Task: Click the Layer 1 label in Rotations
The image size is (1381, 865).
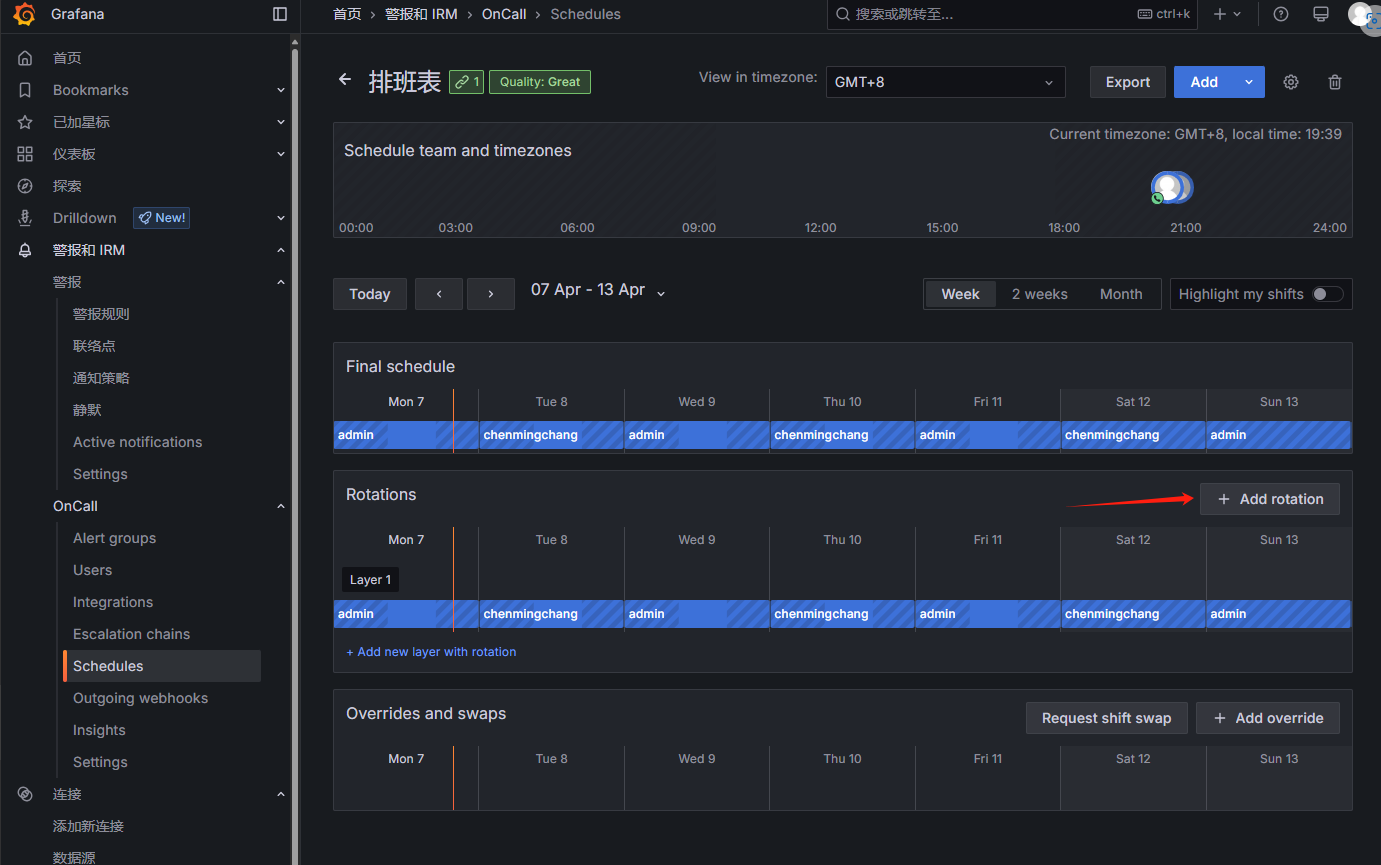Action: tap(370, 580)
